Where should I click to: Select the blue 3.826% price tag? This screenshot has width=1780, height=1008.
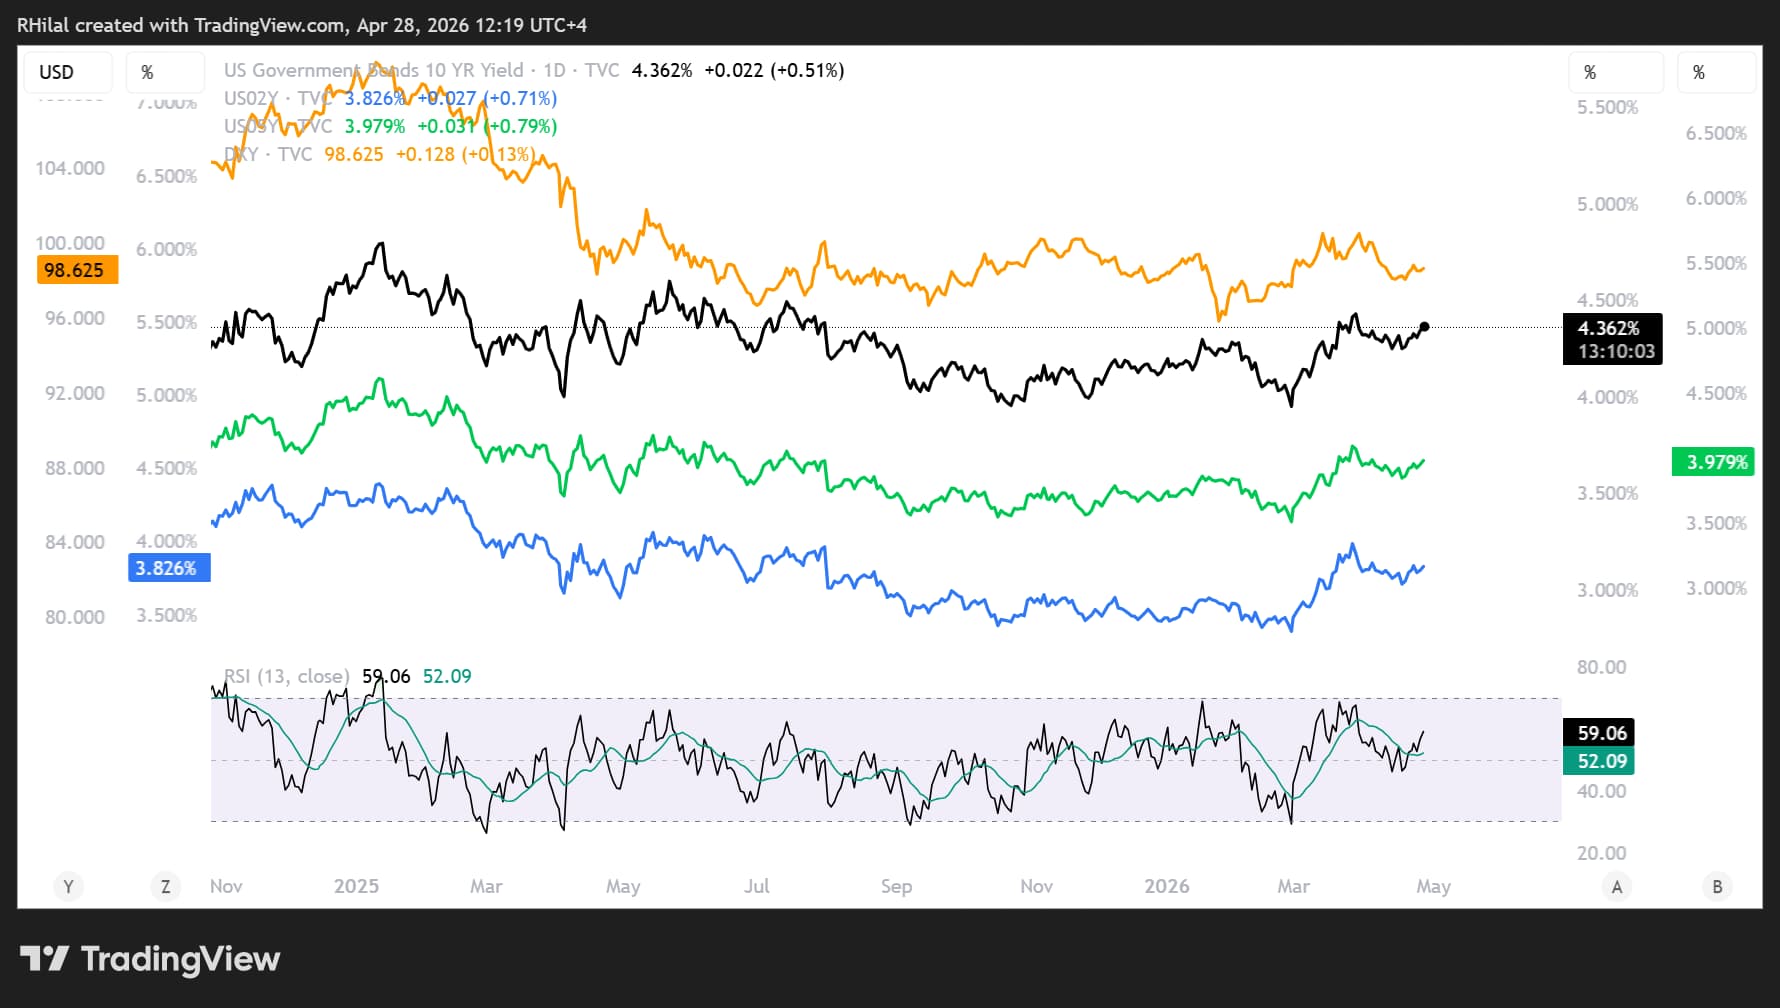point(168,568)
